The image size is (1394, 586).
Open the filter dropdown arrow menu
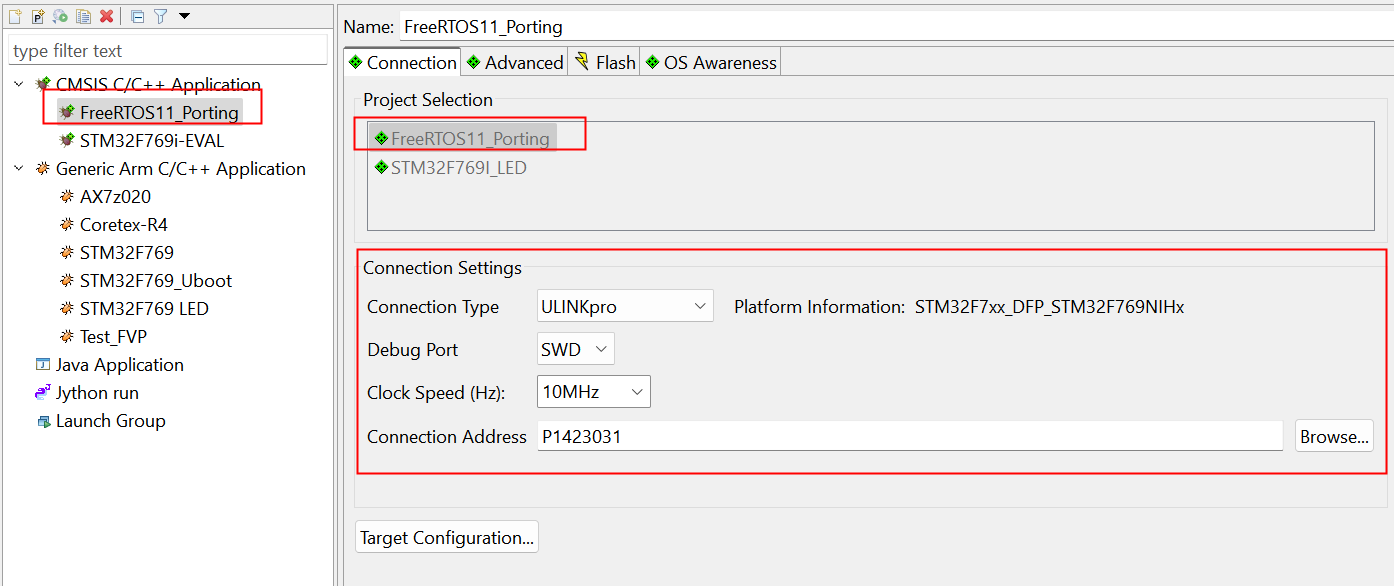tap(184, 16)
